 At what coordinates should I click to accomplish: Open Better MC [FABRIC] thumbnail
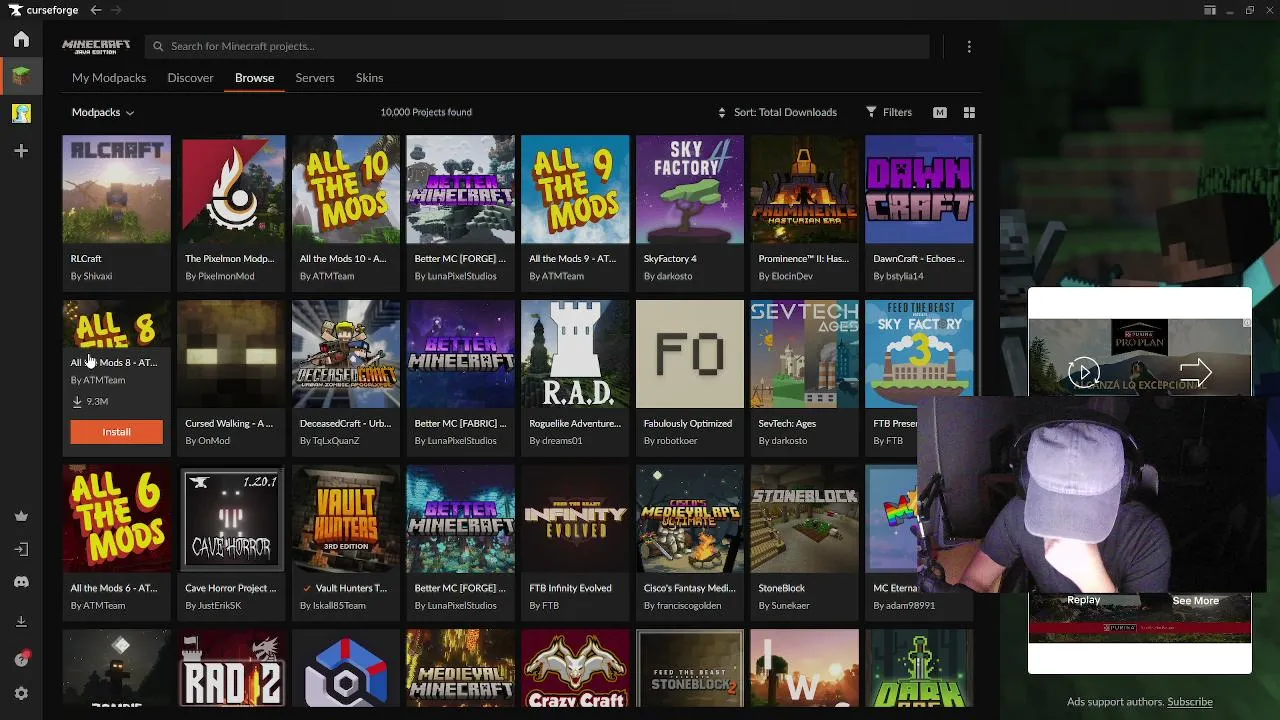[460, 355]
